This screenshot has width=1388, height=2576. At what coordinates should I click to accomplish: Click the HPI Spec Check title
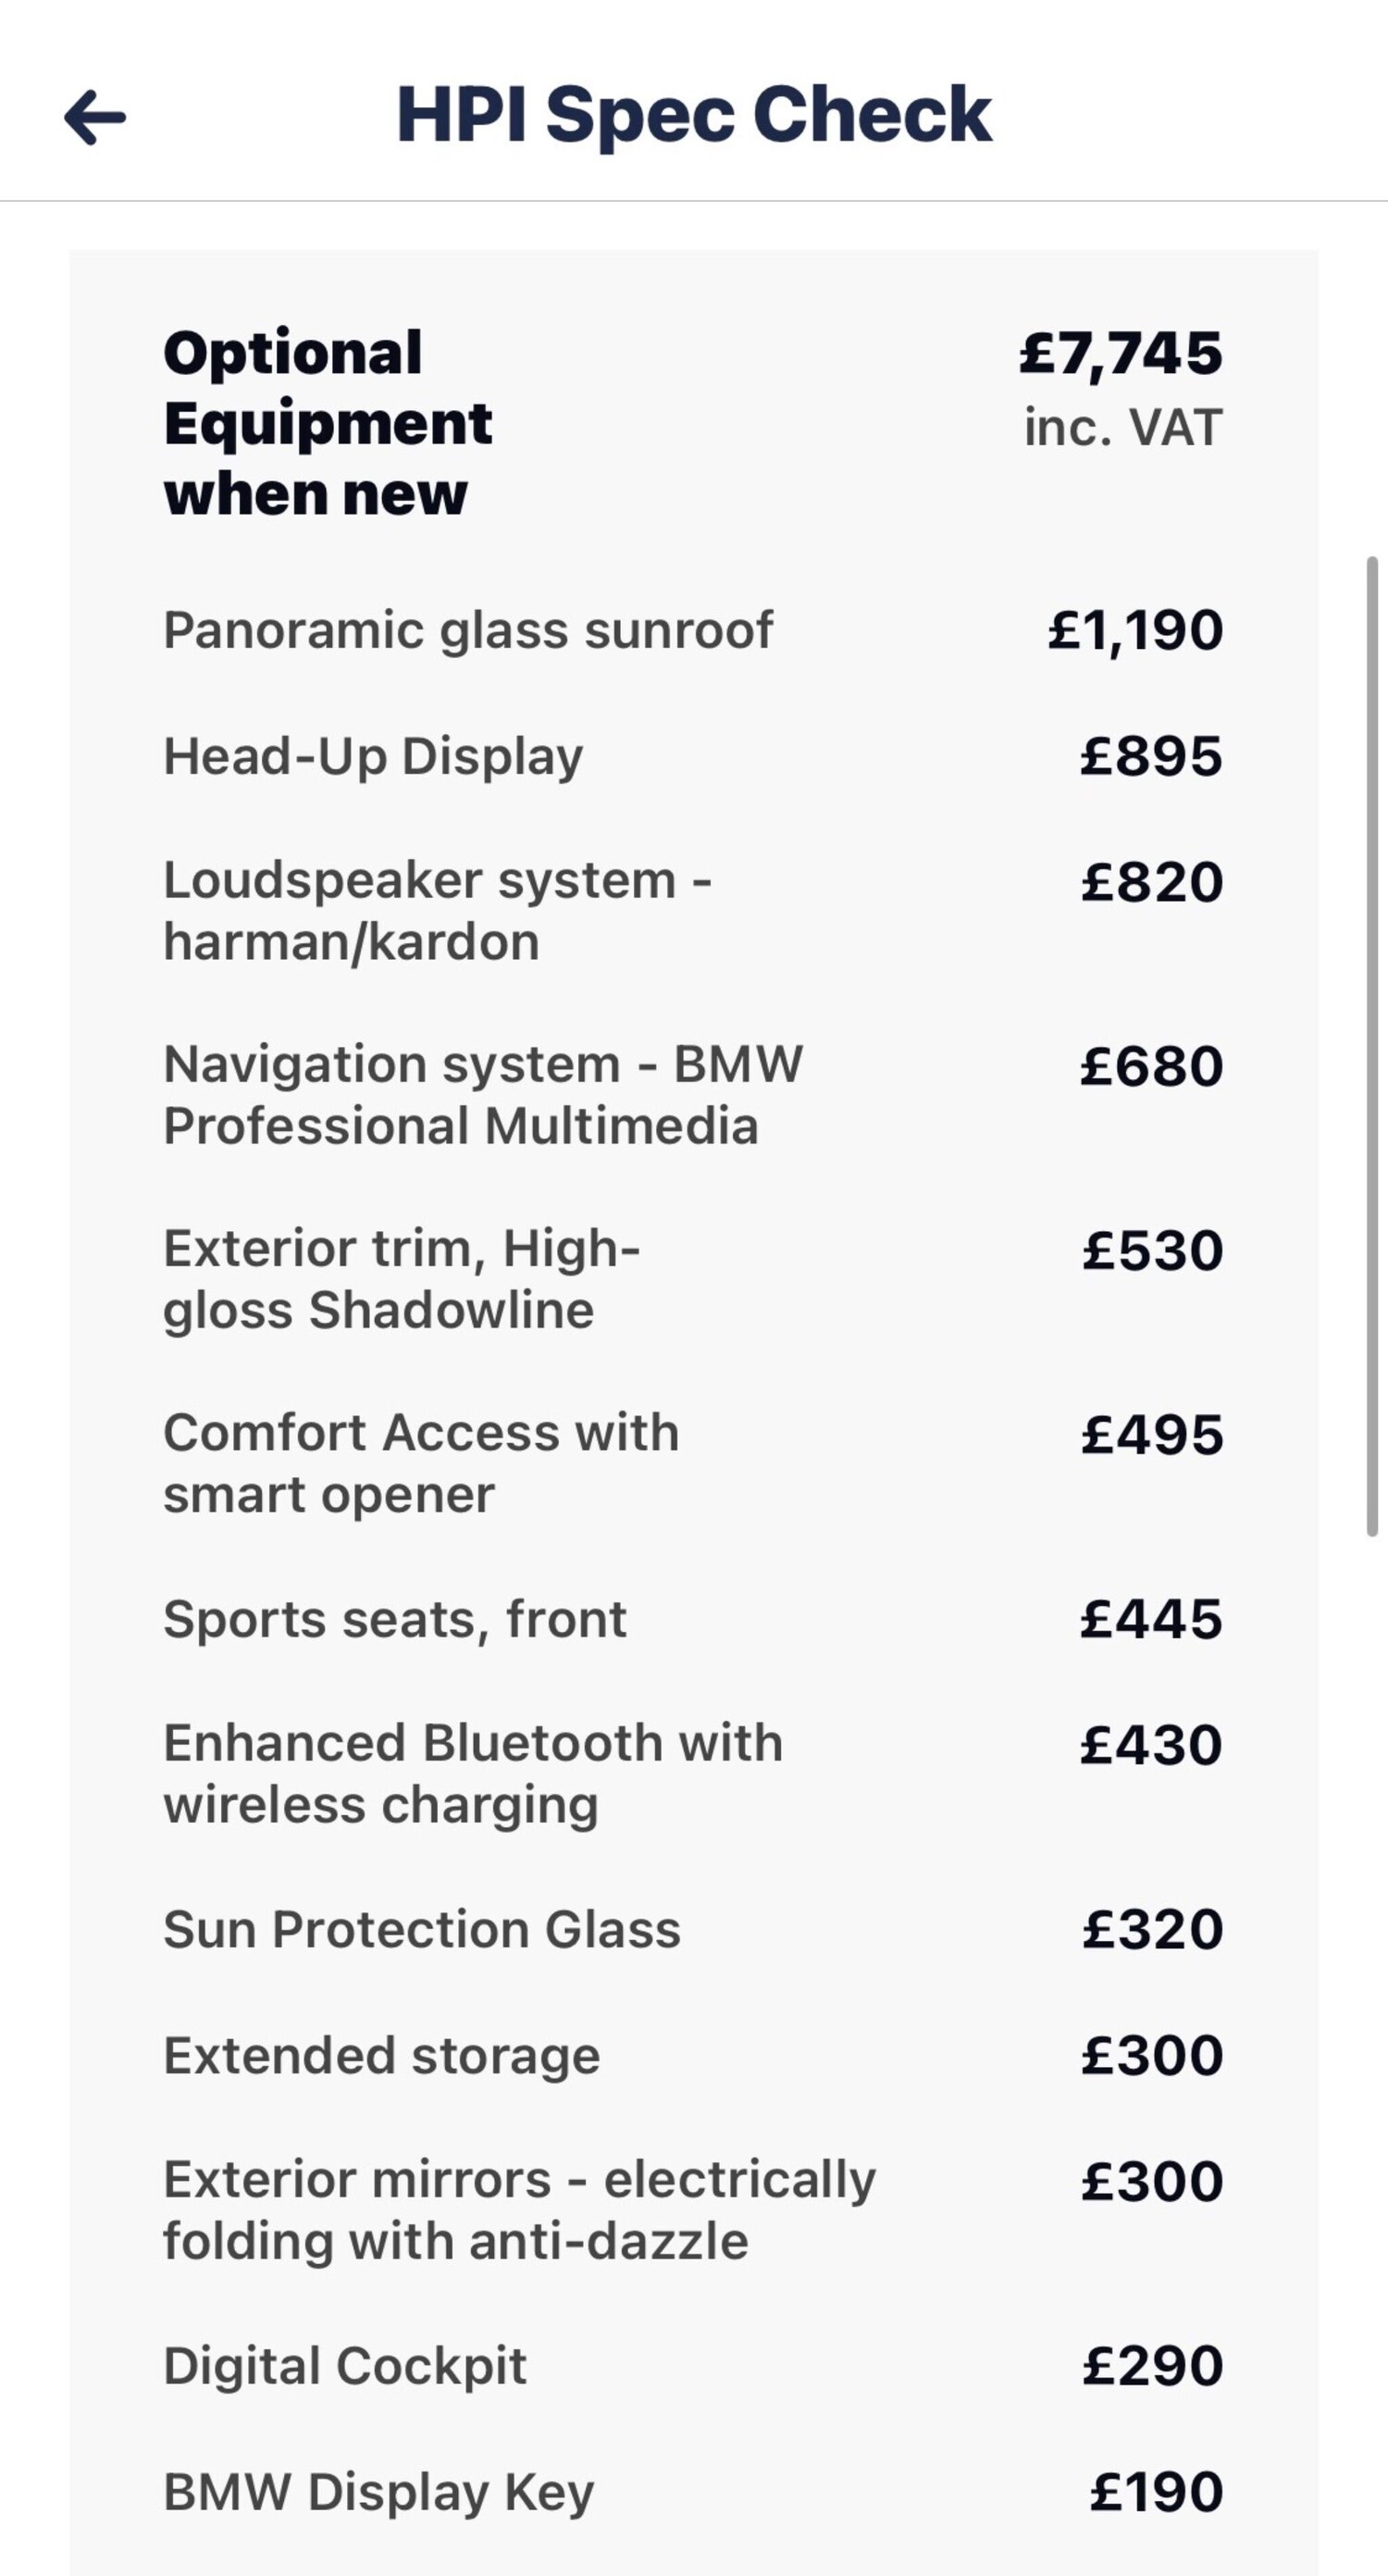tap(694, 115)
